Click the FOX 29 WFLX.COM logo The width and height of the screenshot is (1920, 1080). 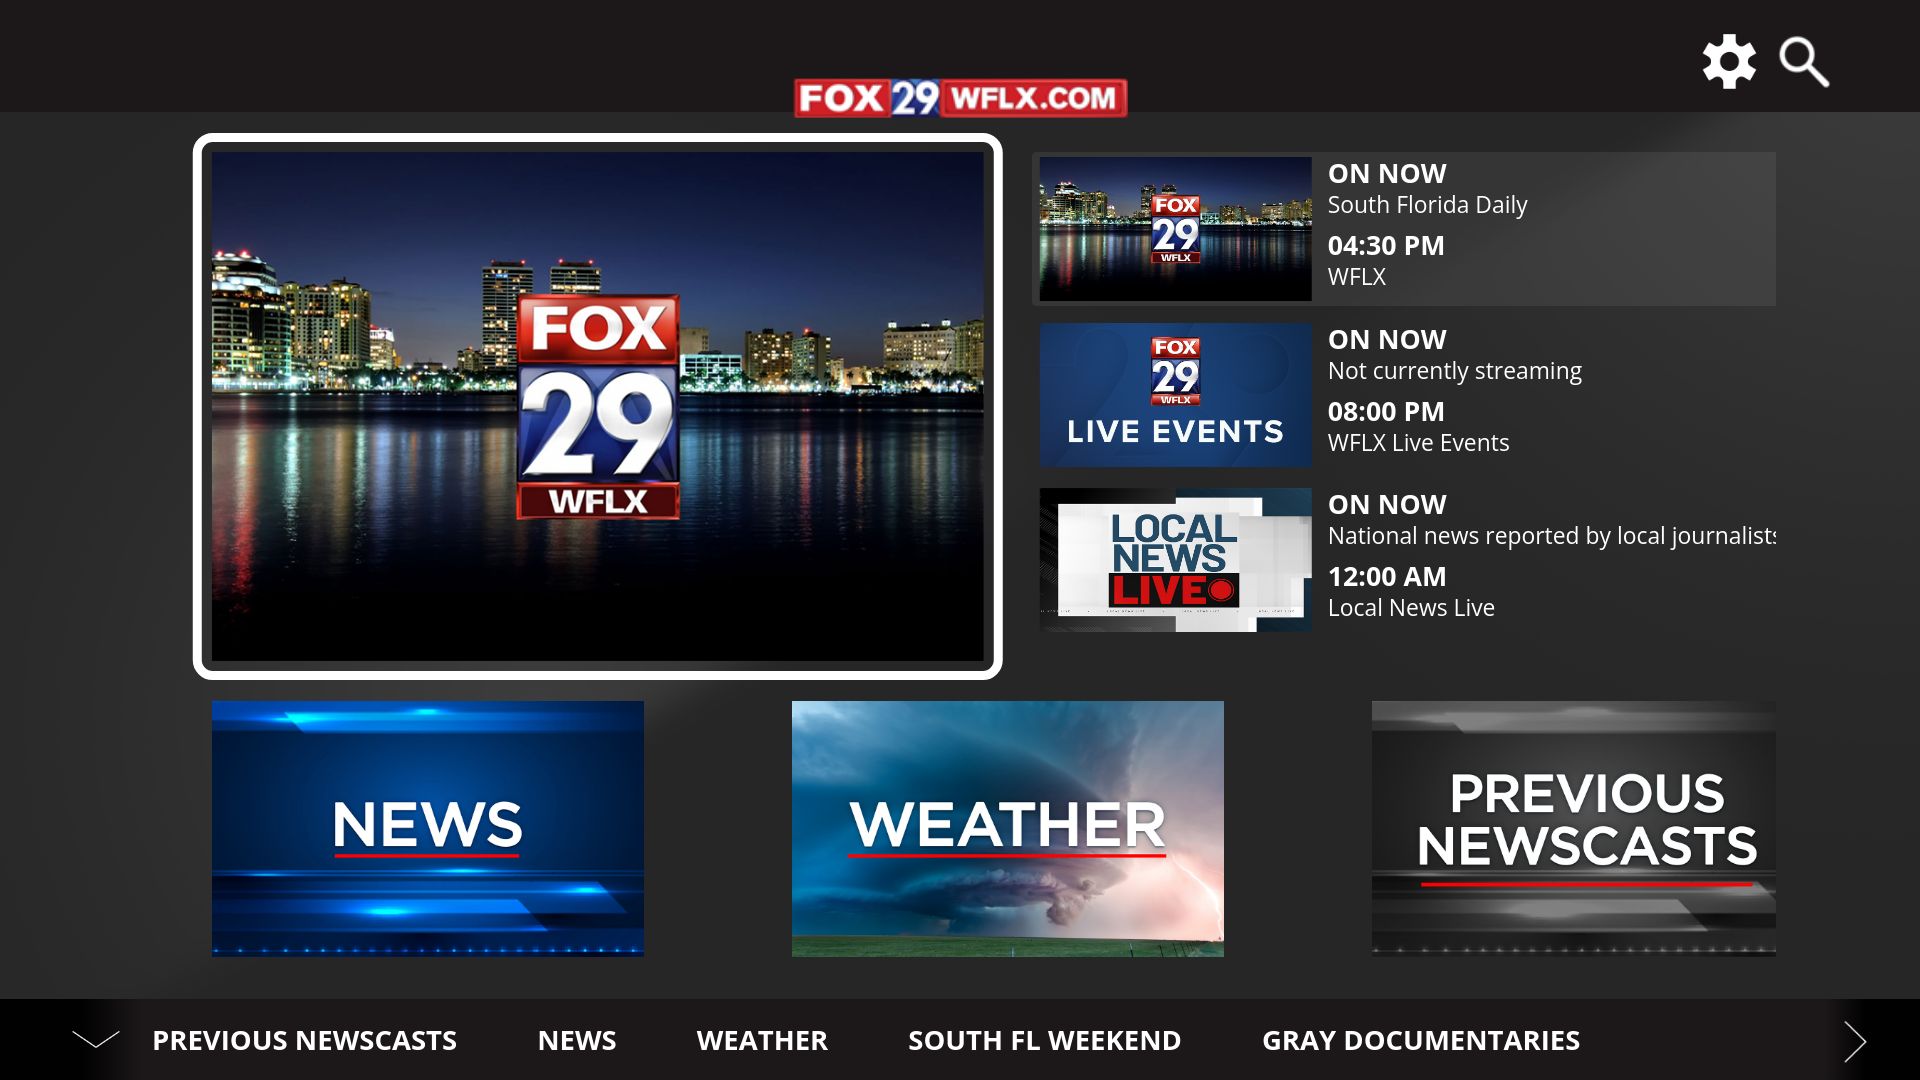tap(960, 98)
